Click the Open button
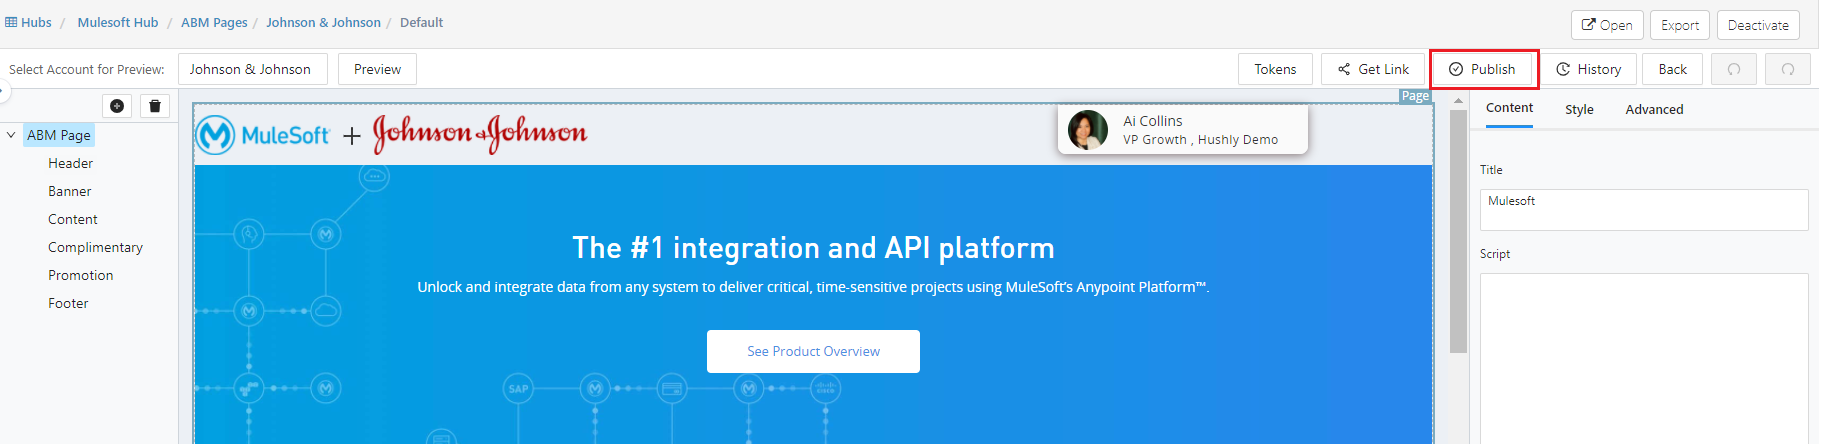 pyautogui.click(x=1606, y=25)
